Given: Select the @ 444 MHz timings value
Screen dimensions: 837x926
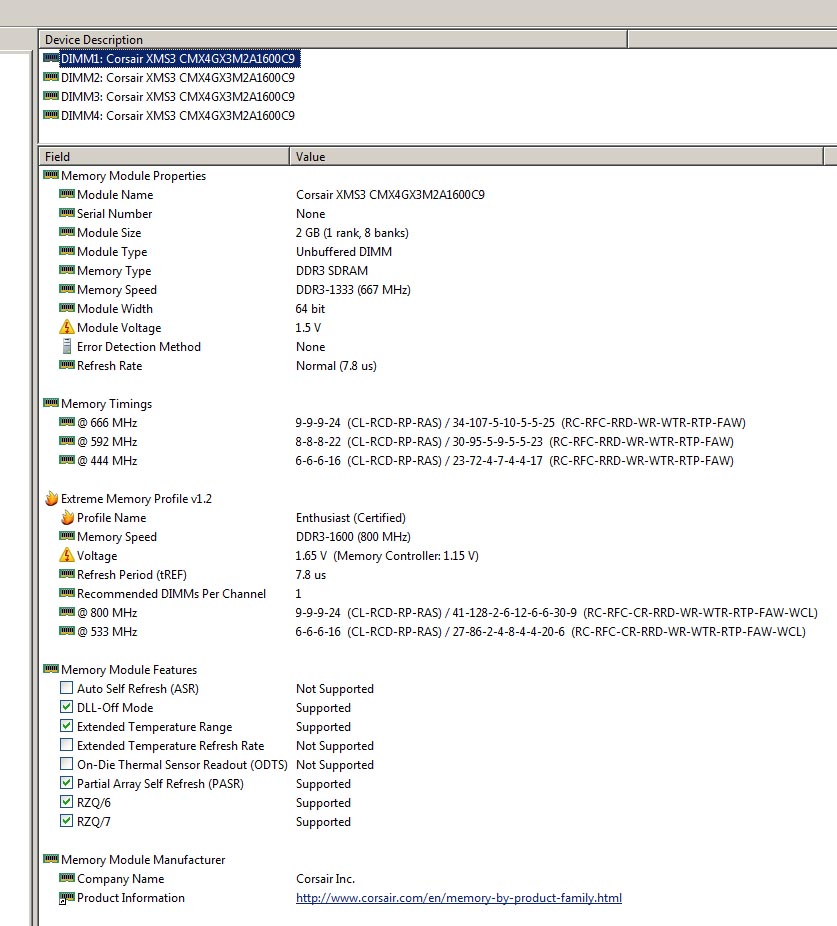Looking at the screenshot, I should pos(514,461).
